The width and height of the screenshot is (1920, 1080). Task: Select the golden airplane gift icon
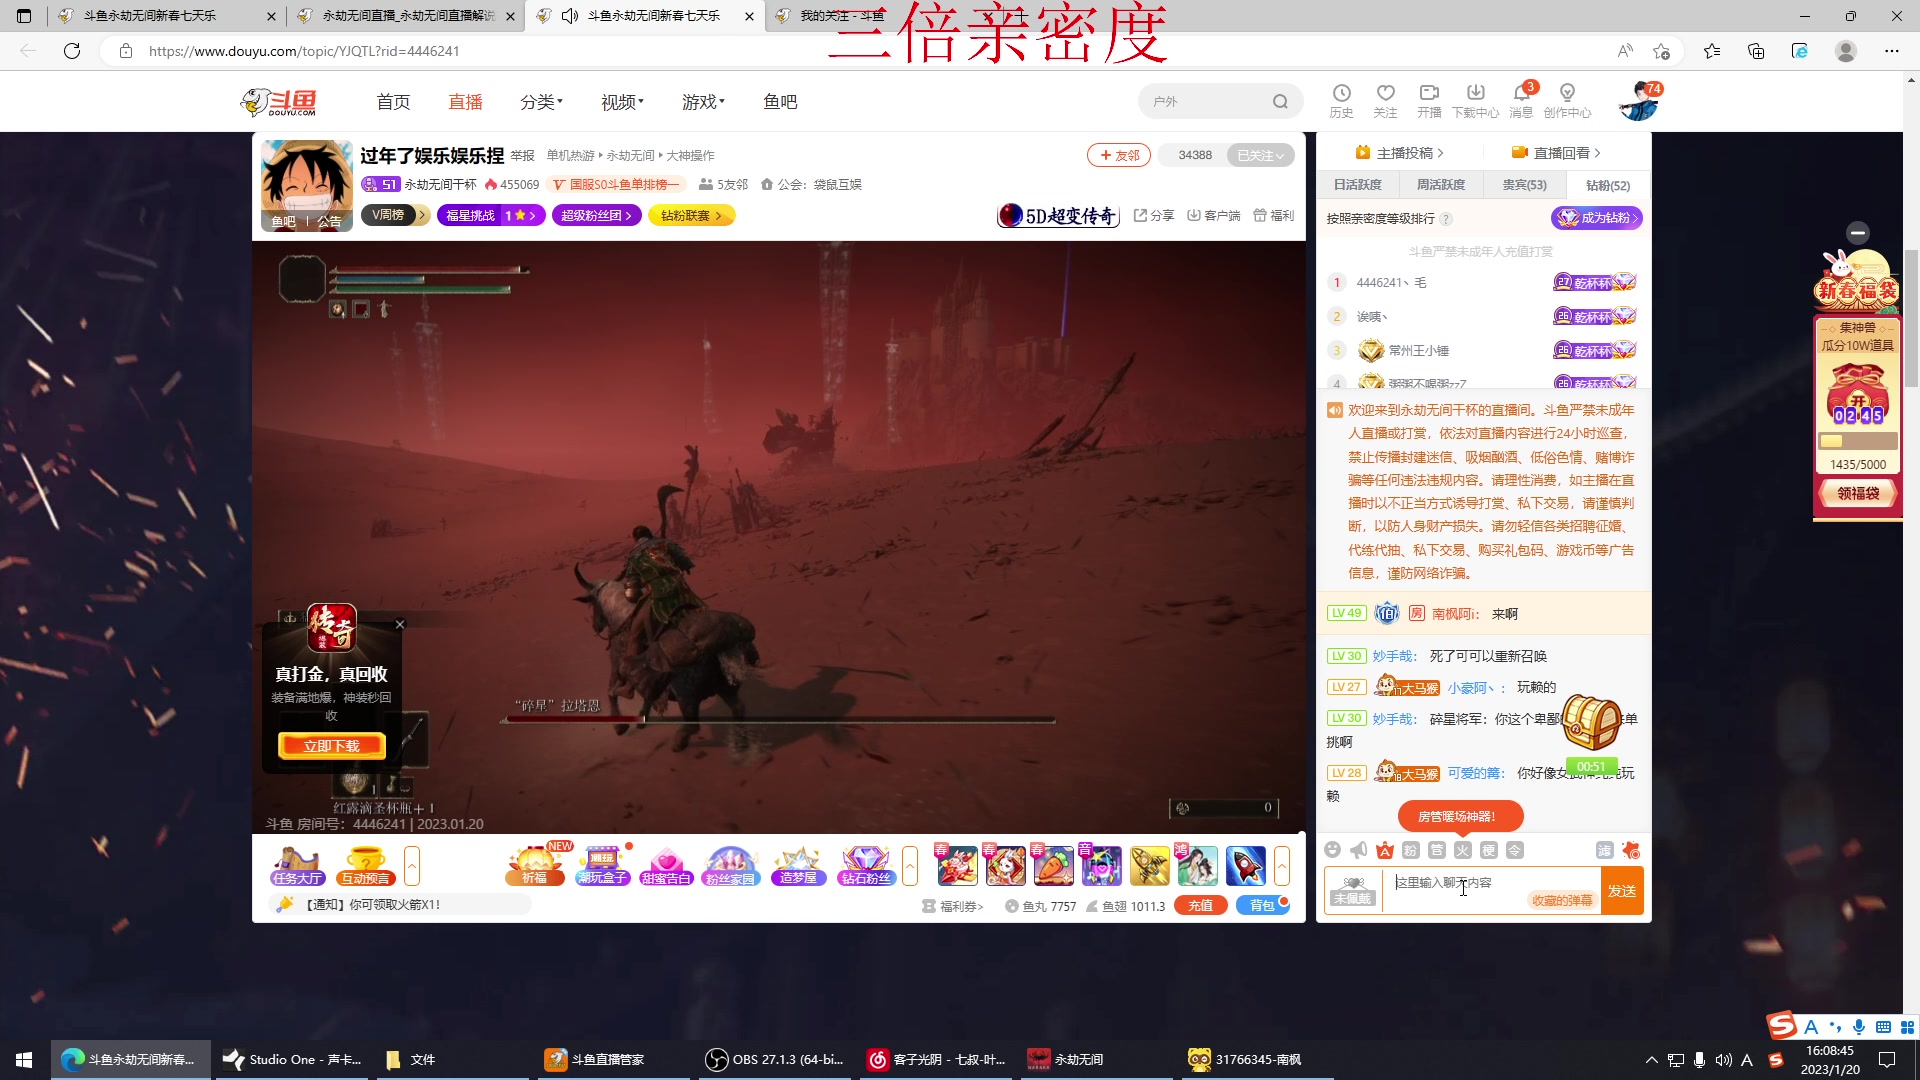(1149, 865)
